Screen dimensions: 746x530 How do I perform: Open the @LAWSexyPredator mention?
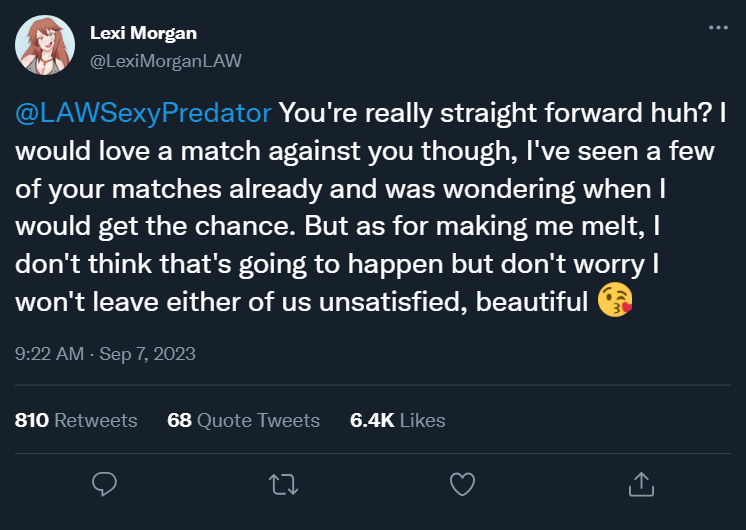pyautogui.click(x=142, y=112)
